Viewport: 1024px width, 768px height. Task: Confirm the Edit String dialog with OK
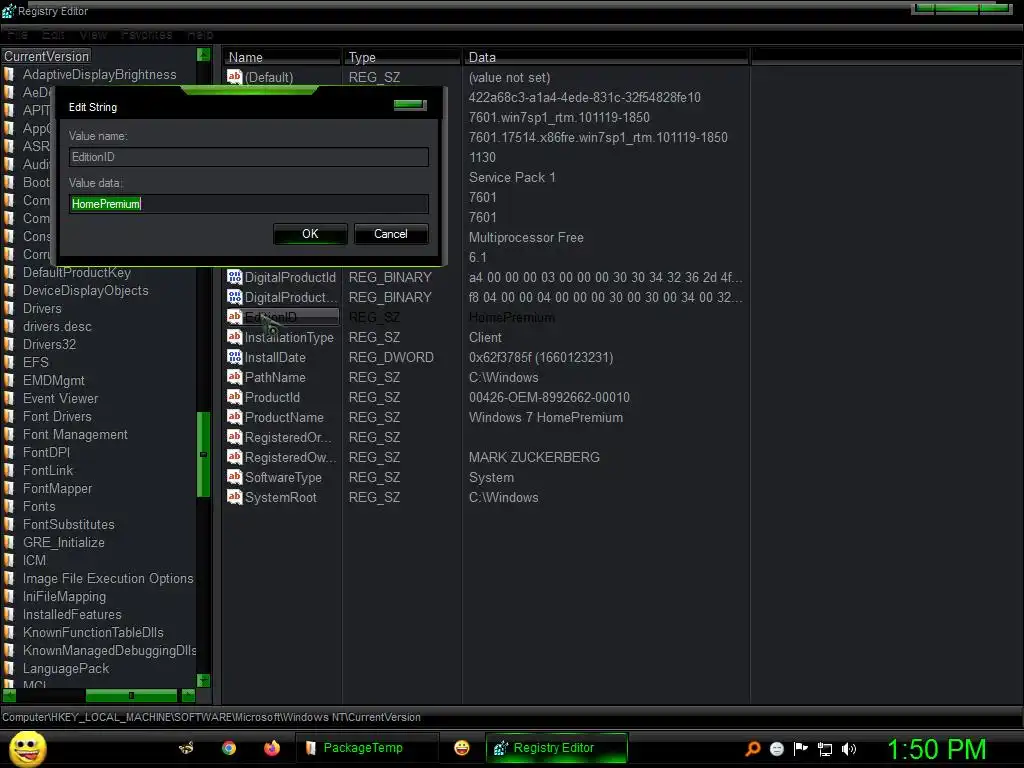310,234
